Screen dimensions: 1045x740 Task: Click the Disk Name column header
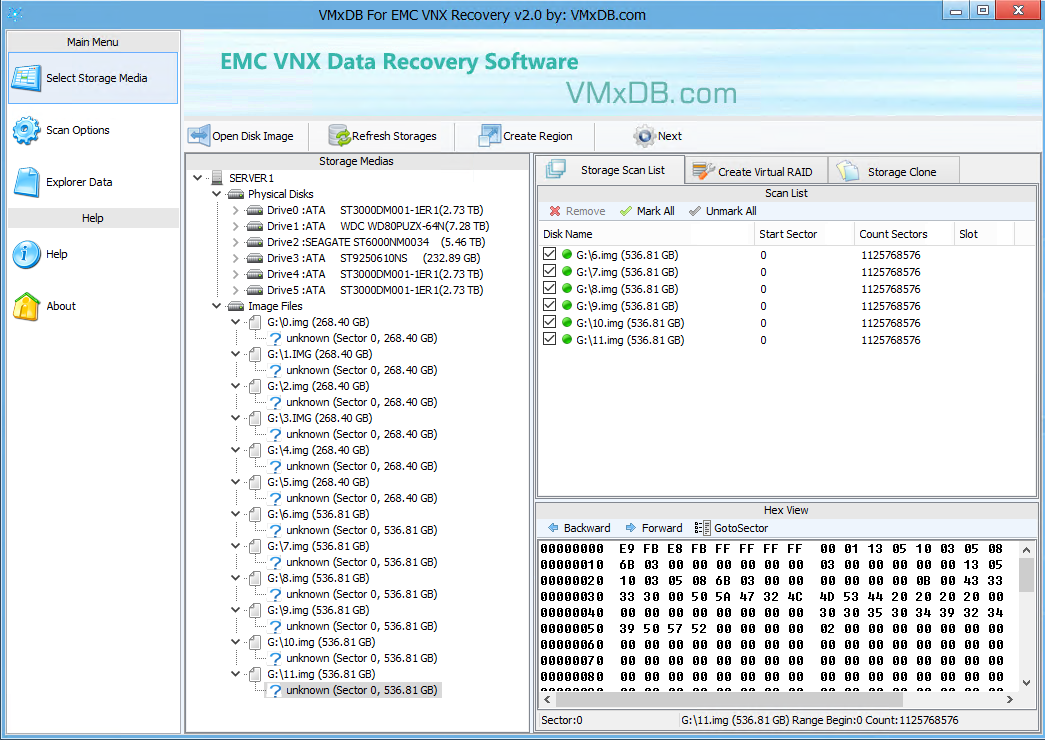pos(646,234)
